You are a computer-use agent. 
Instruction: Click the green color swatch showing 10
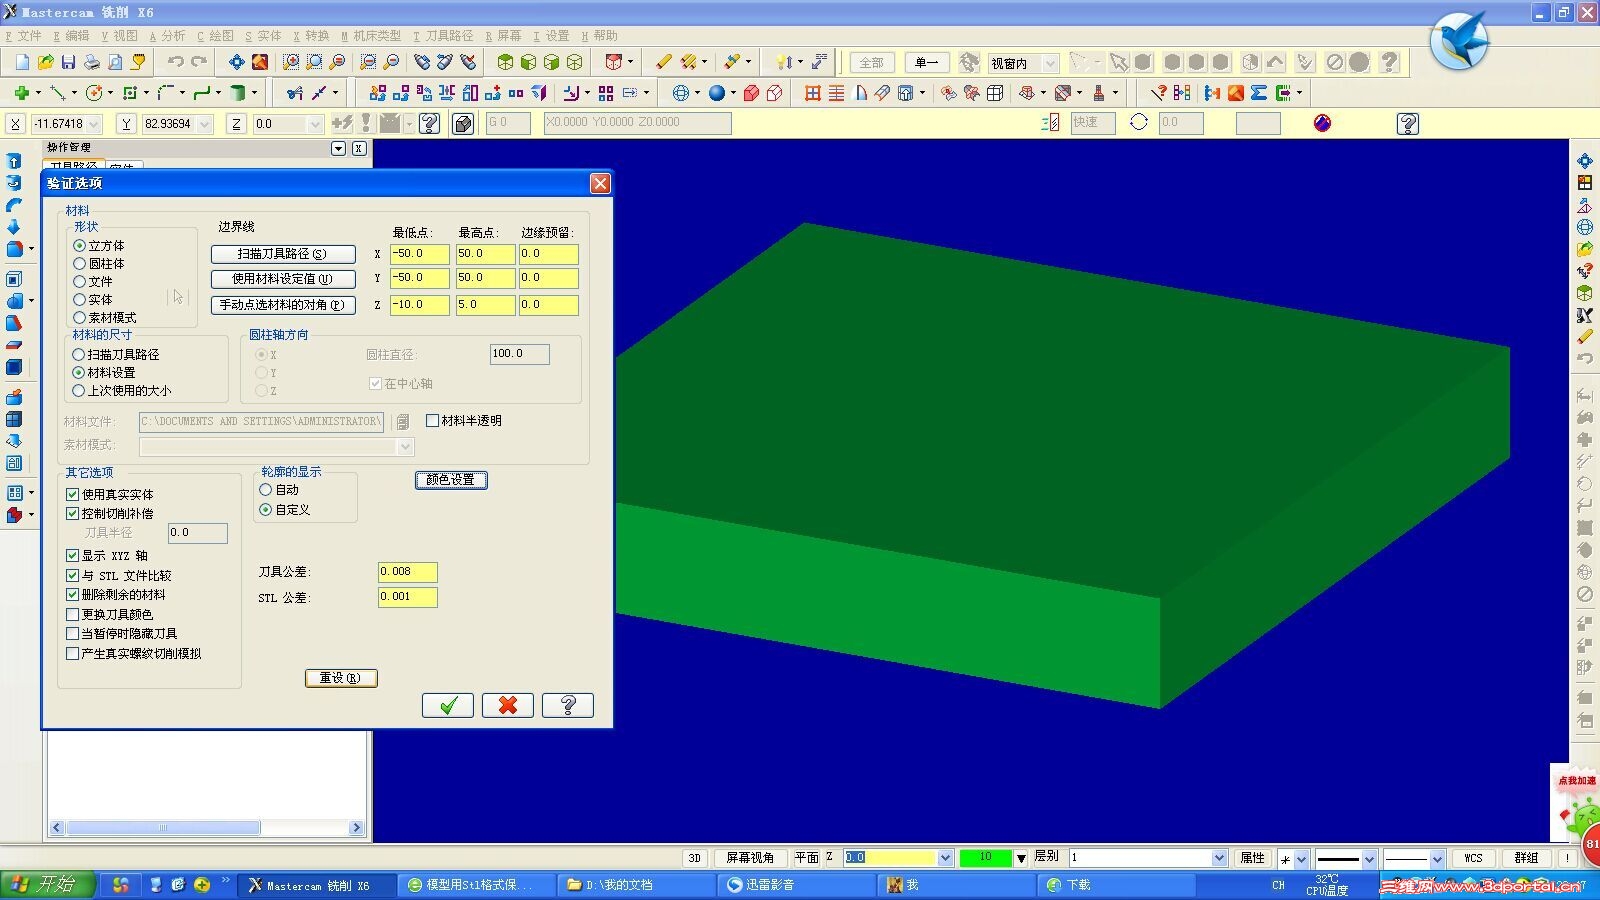[x=985, y=858]
